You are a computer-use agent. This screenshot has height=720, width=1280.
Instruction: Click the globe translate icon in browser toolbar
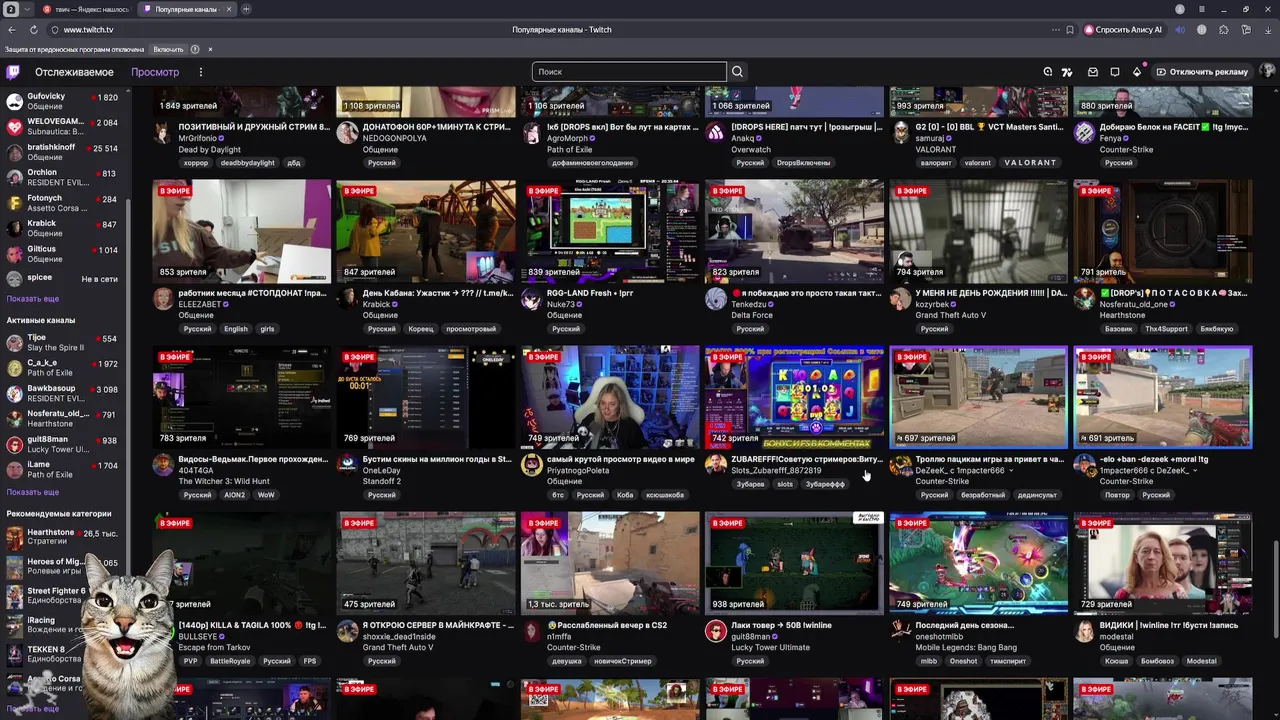coord(1202,30)
